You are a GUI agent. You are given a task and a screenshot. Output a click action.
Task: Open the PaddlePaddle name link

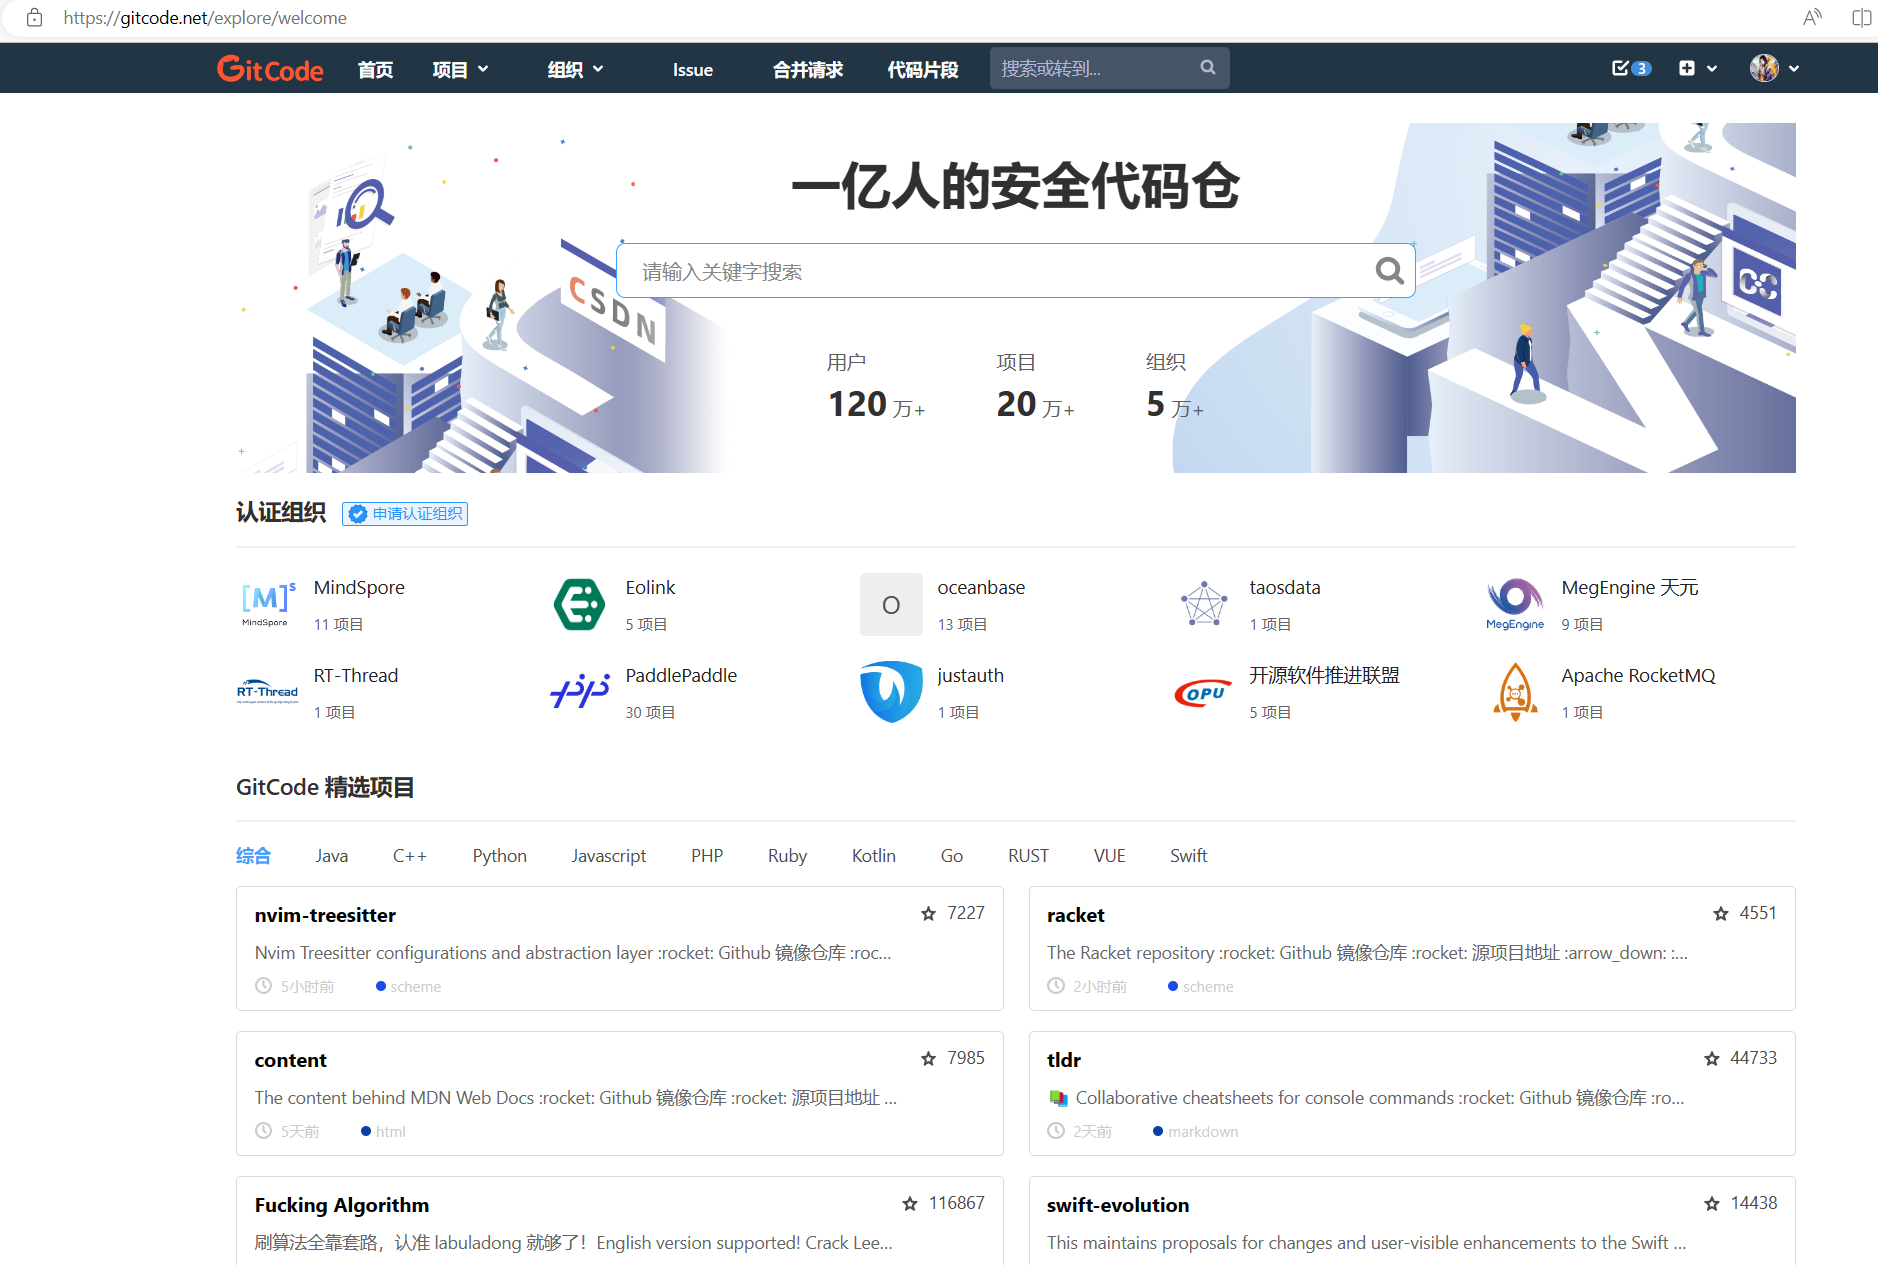[x=681, y=675]
